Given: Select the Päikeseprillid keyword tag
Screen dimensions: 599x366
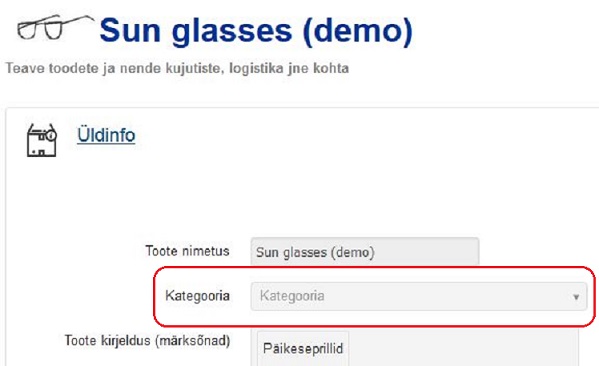Looking at the screenshot, I should pos(303,348).
